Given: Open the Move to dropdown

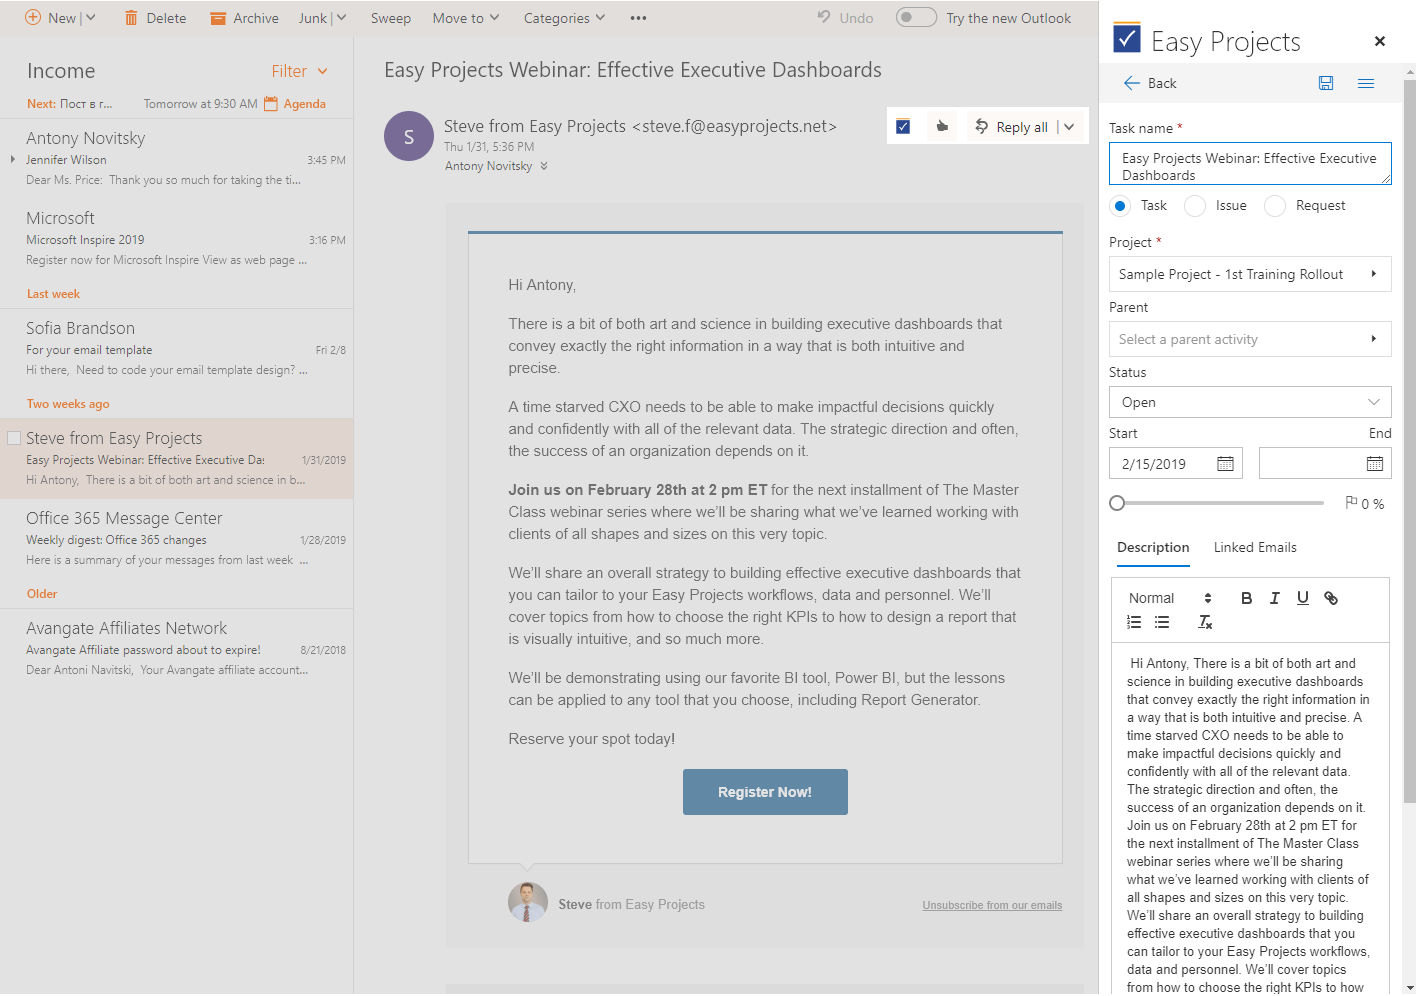Looking at the screenshot, I should (x=466, y=18).
